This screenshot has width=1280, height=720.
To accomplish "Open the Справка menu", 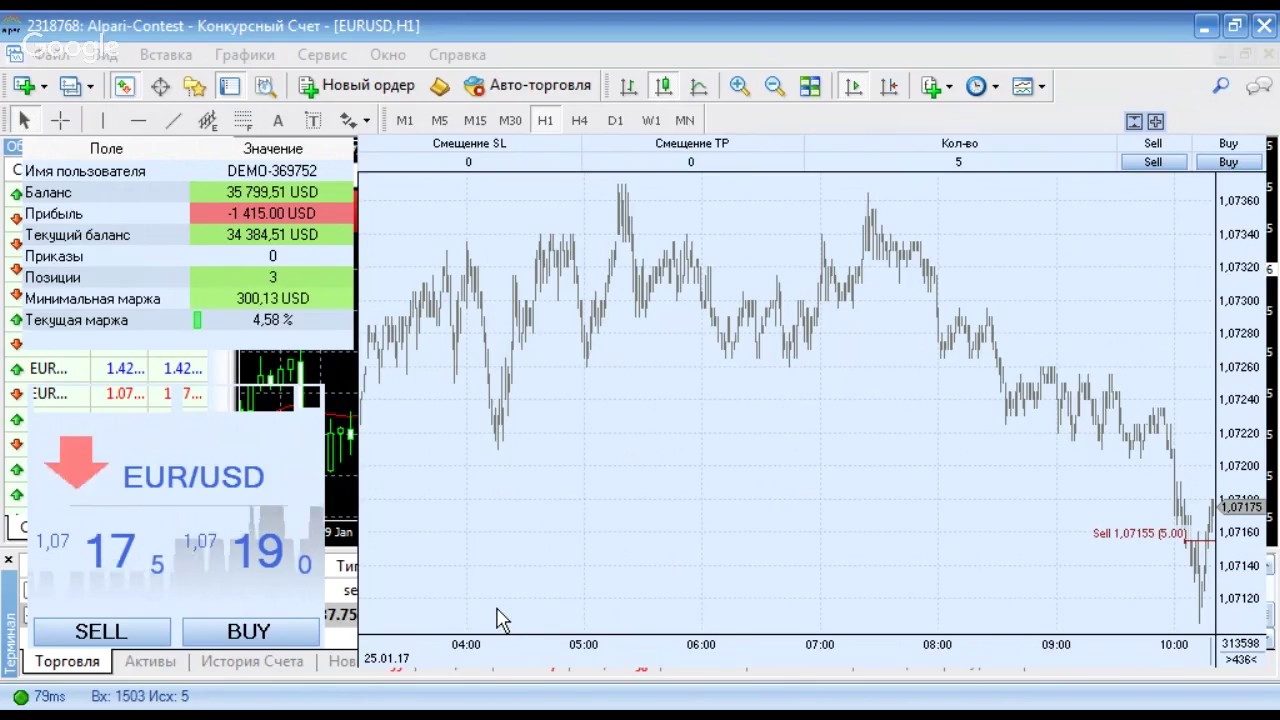I will [457, 55].
